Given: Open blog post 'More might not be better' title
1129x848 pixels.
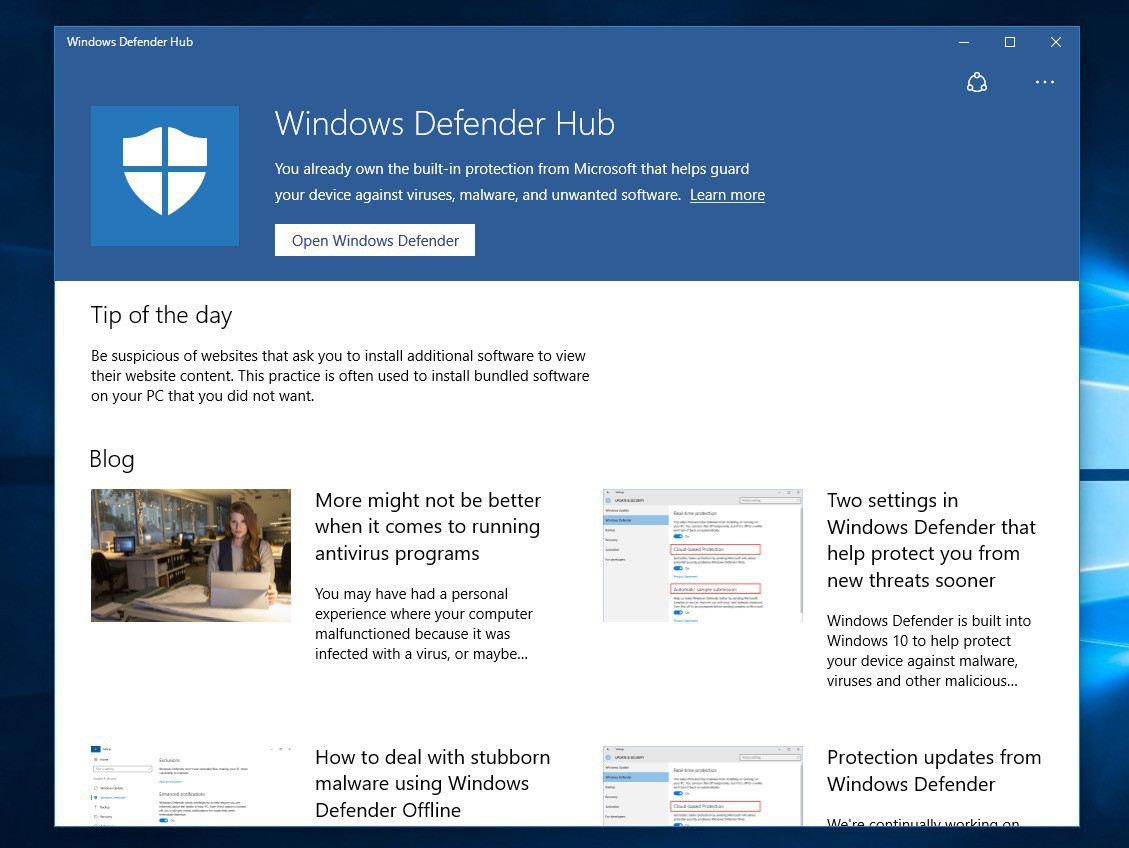Looking at the screenshot, I should pyautogui.click(x=428, y=526).
